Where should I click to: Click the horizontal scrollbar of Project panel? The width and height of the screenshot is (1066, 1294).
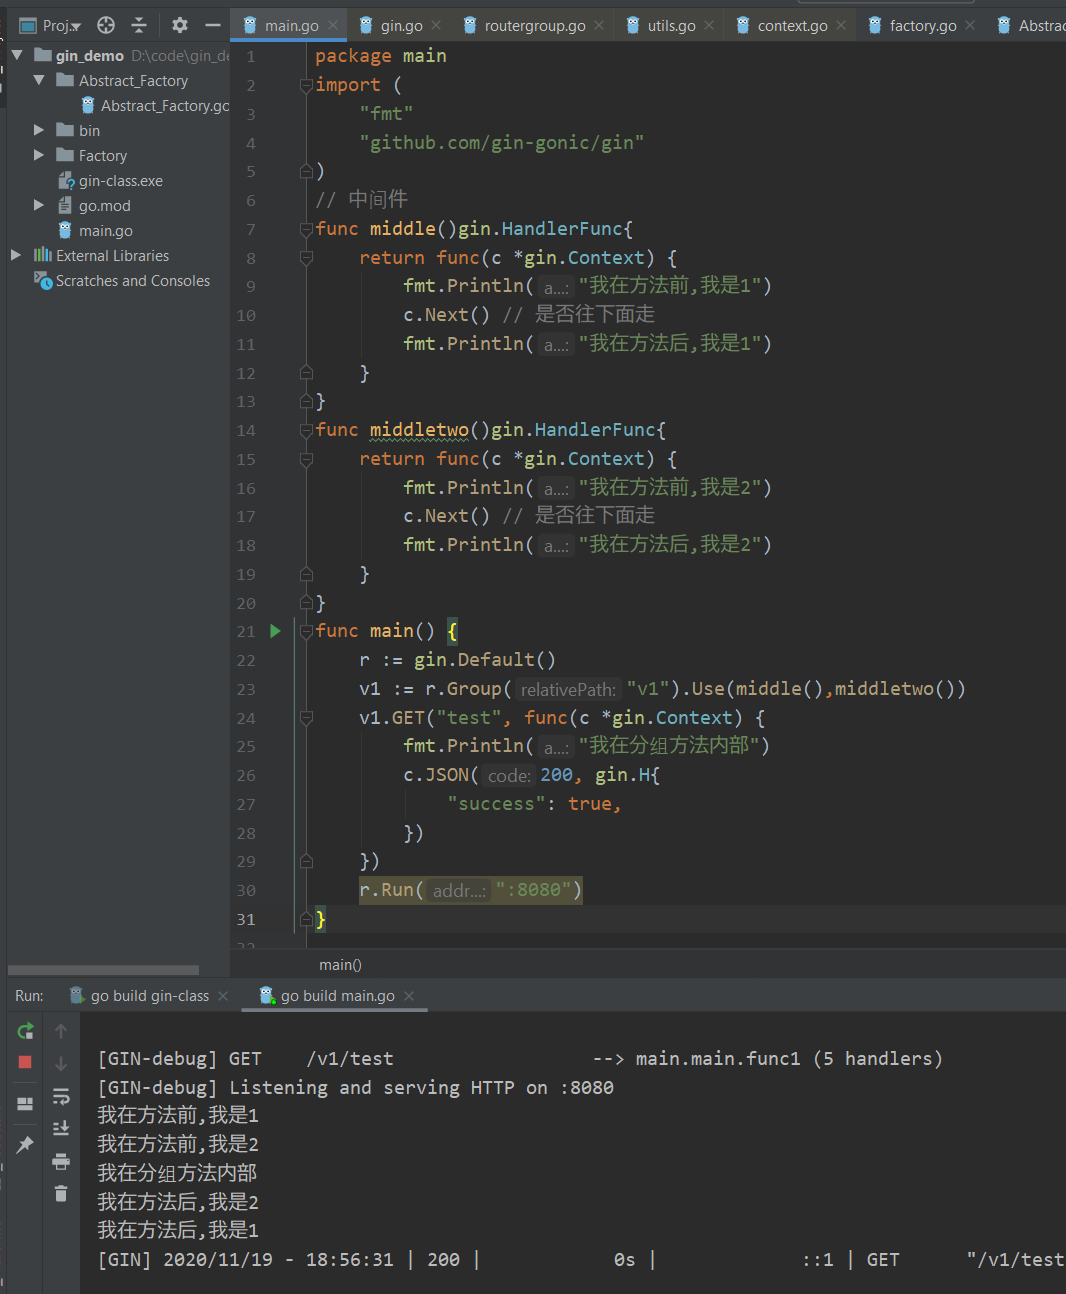103,970
